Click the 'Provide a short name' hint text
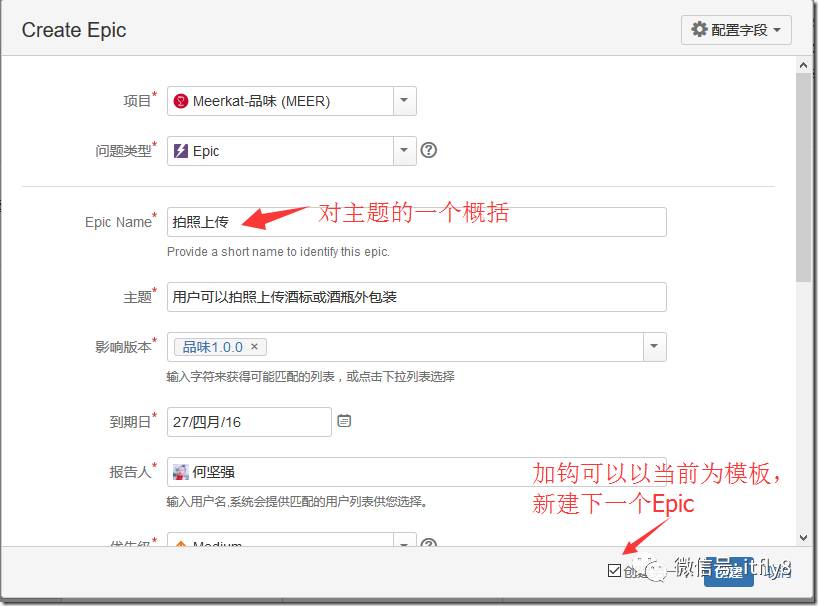Image resolution: width=818 pixels, height=606 pixels. [278, 251]
